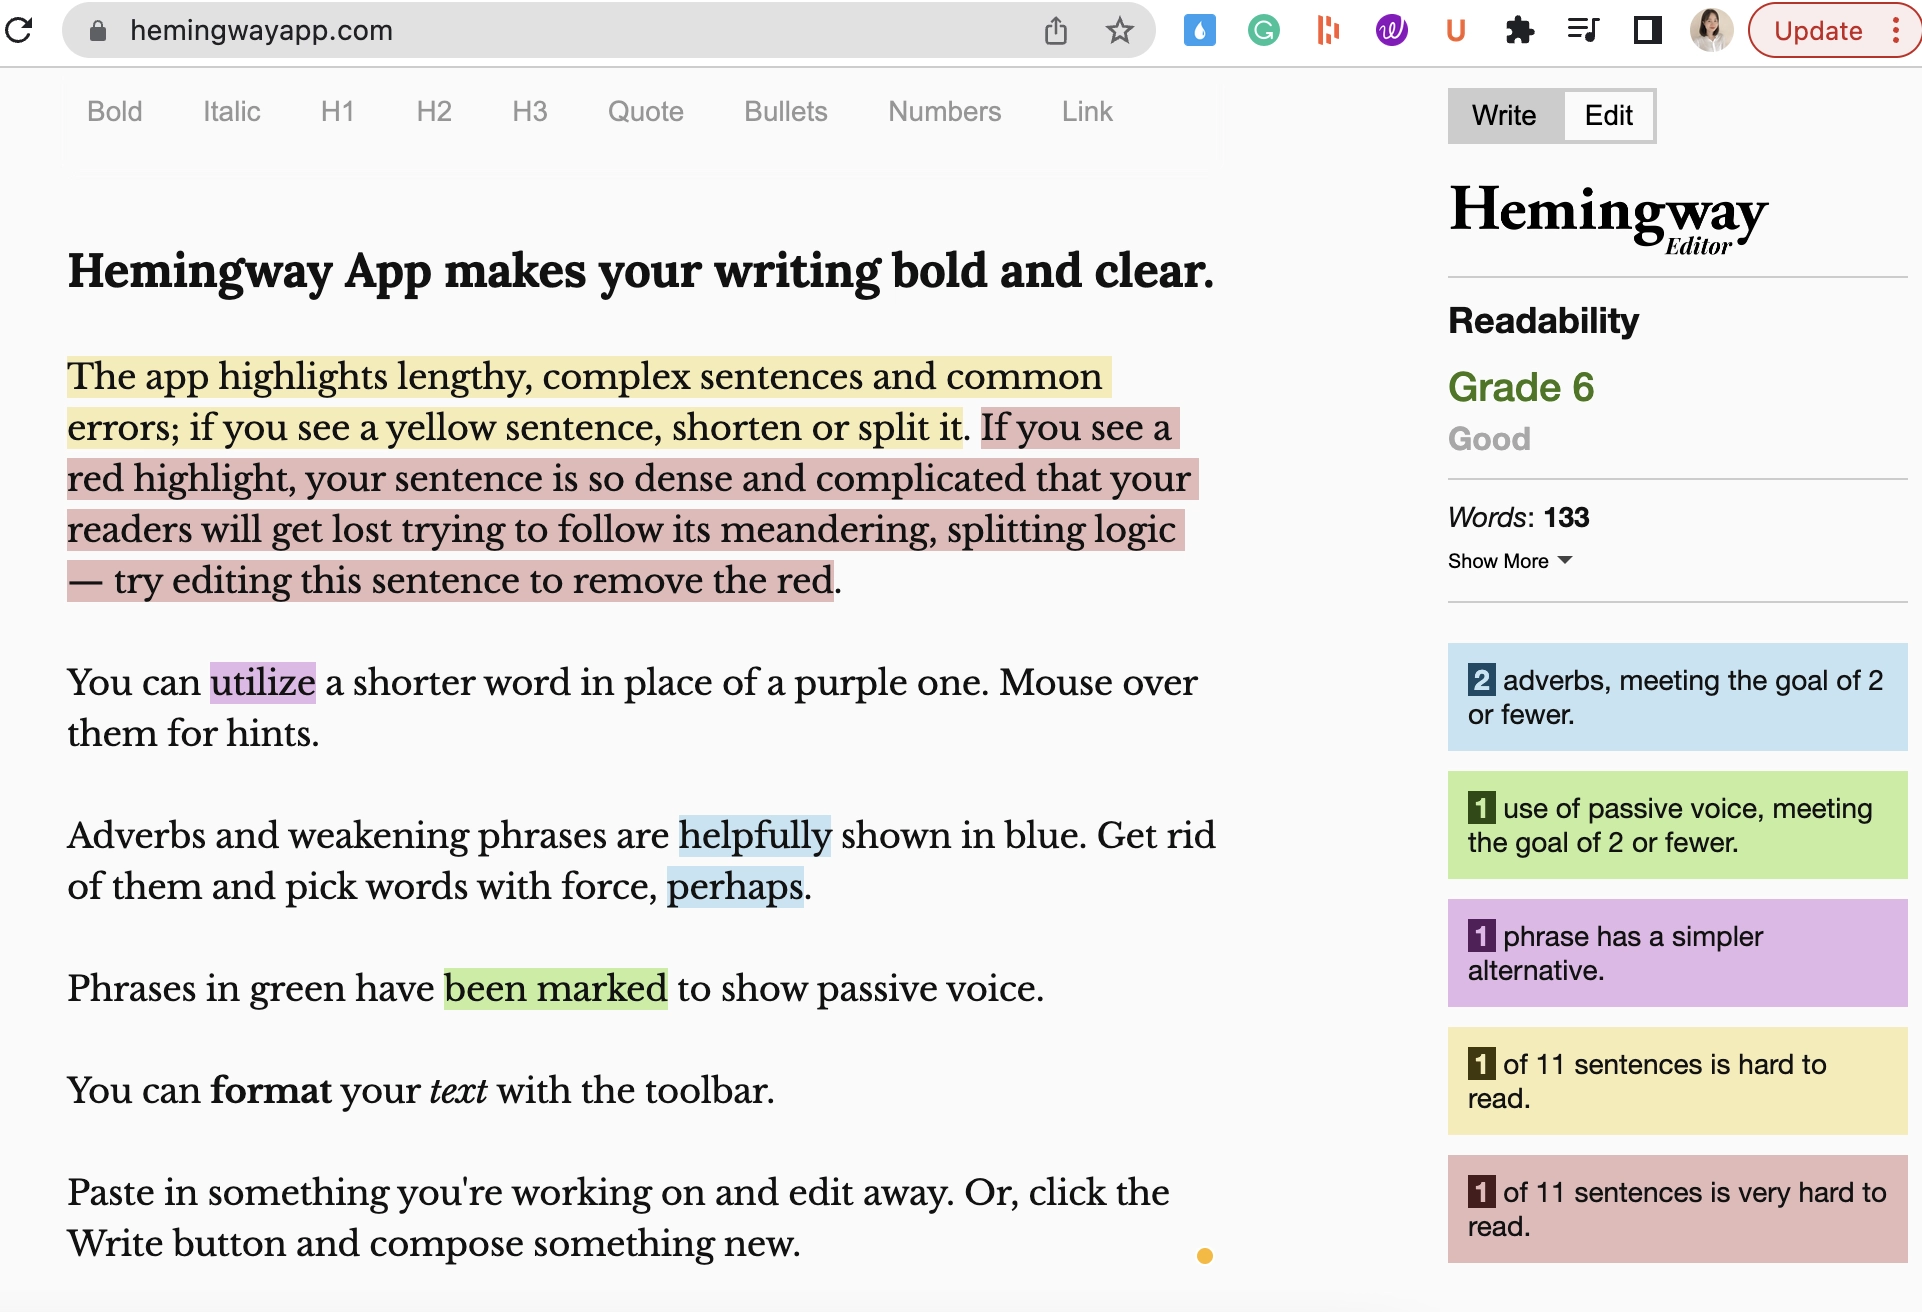Viewport: 1922px width, 1312px height.
Task: Click the orange U extension icon
Action: pyautogui.click(x=1456, y=31)
